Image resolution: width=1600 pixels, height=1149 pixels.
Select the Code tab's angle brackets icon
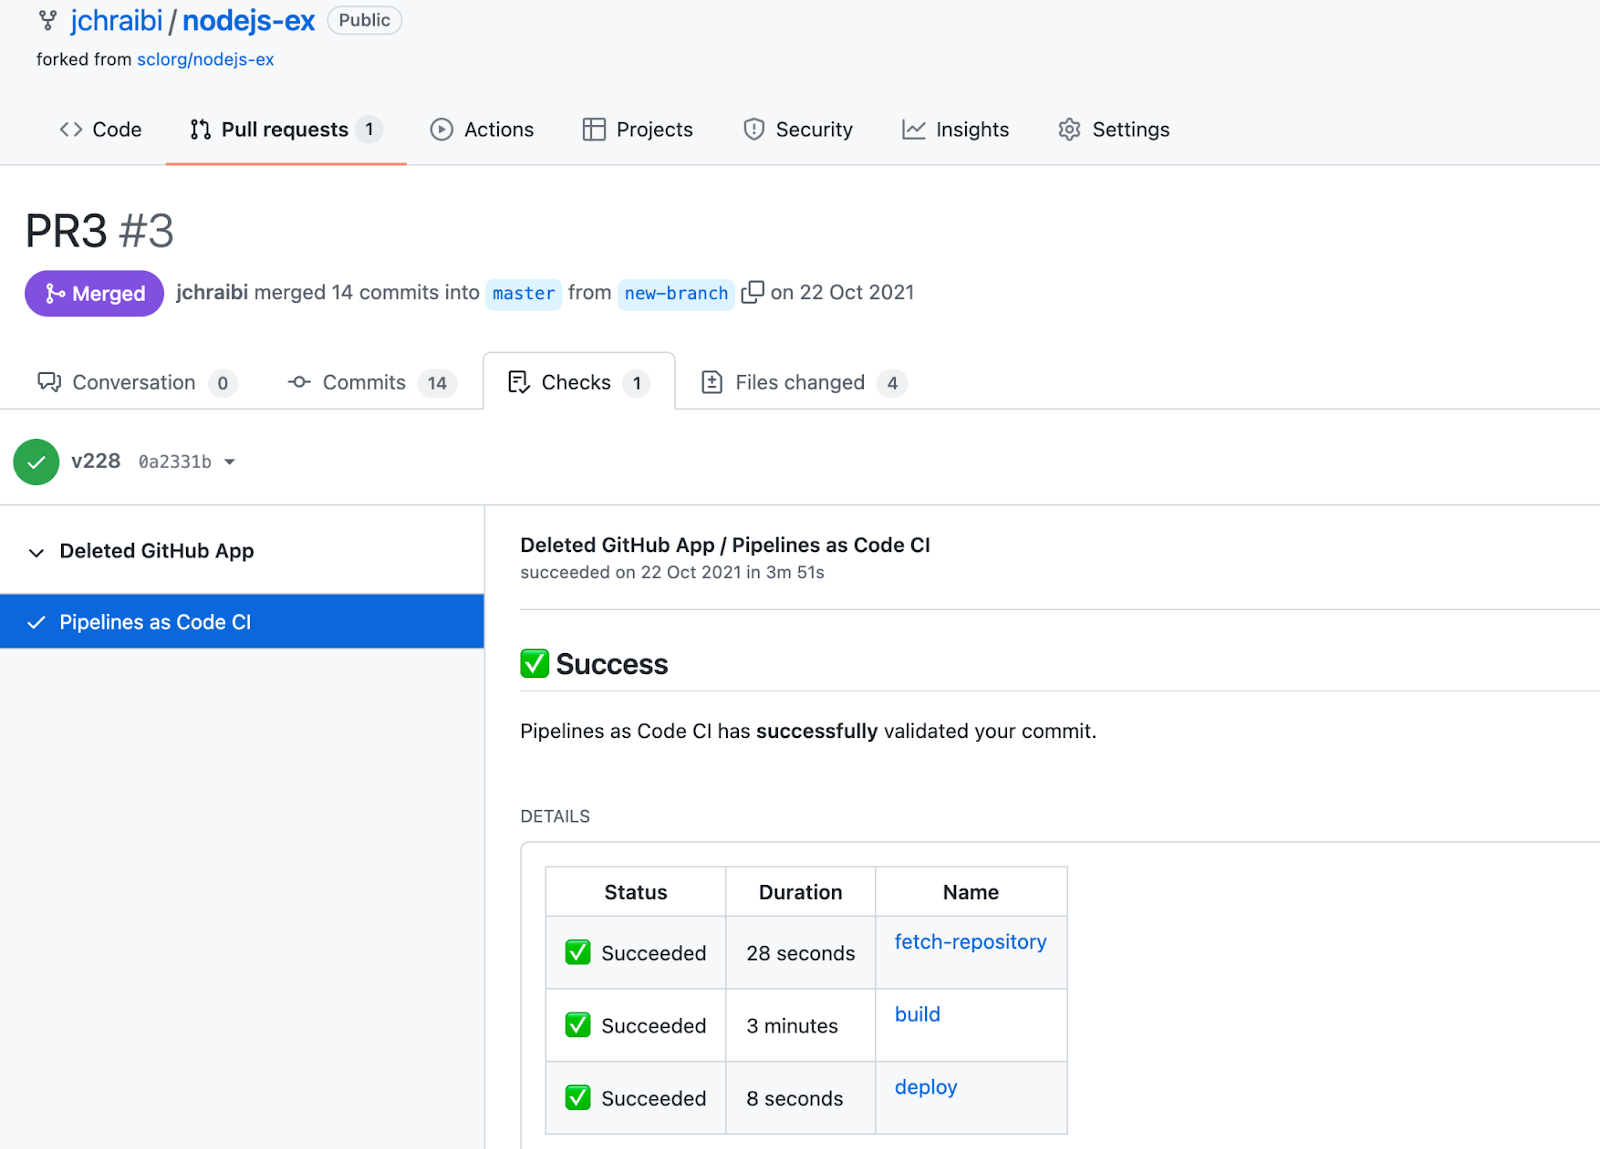70,129
